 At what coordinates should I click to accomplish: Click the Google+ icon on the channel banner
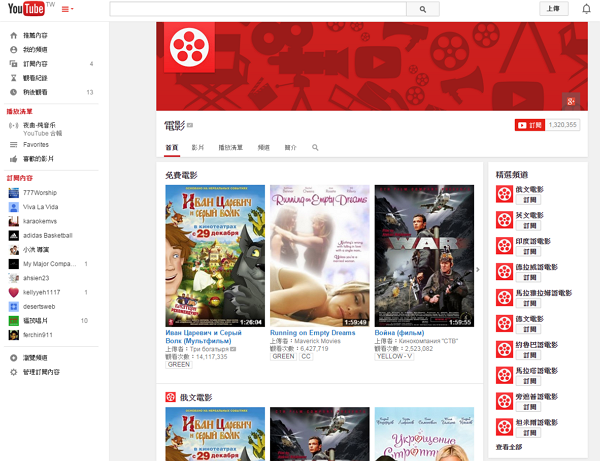click(571, 101)
